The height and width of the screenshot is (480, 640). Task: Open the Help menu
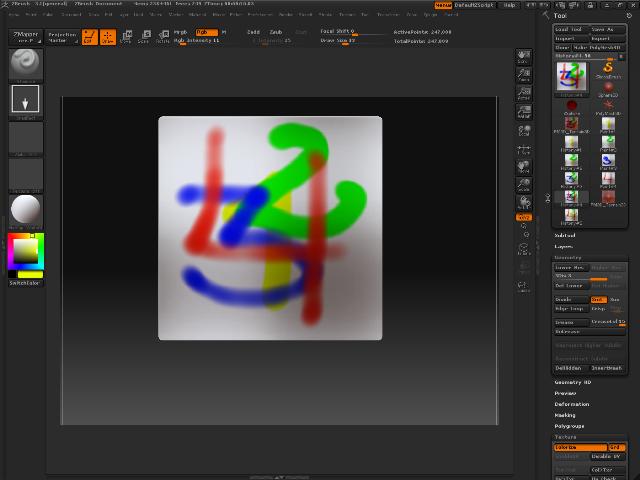[x=510, y=5]
